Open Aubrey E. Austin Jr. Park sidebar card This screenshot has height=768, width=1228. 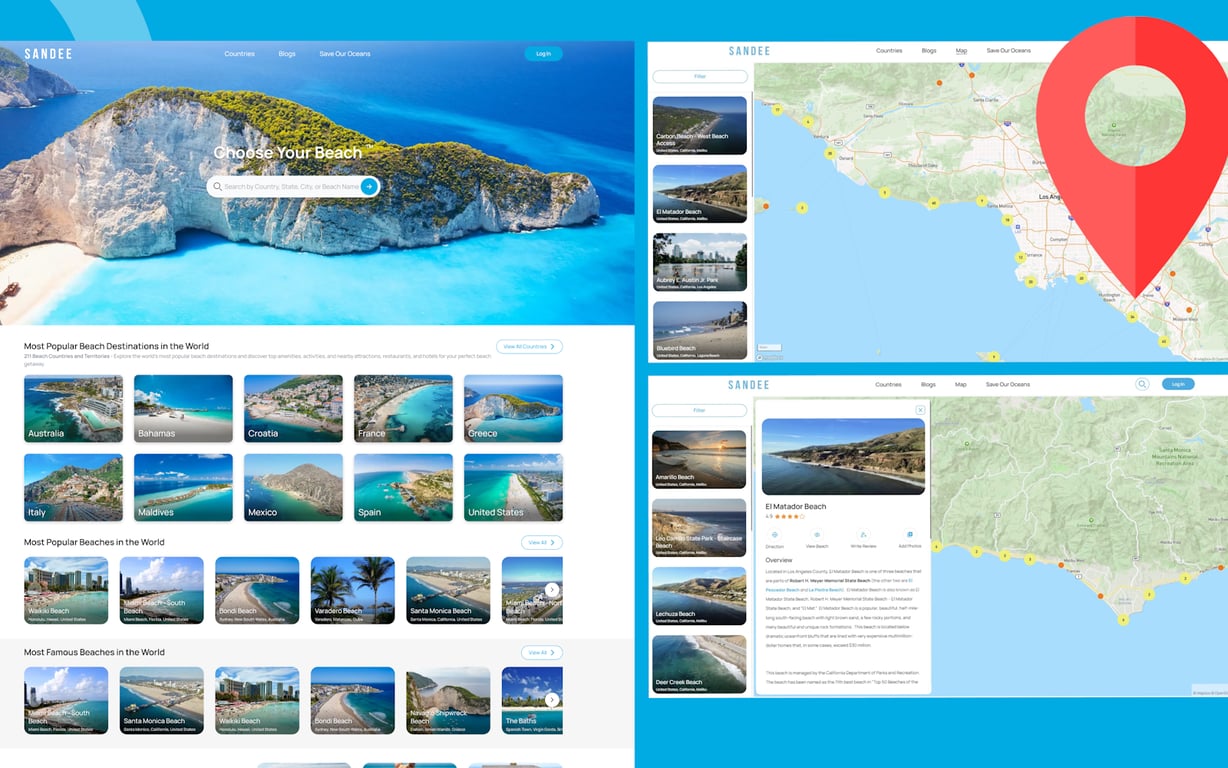click(x=700, y=262)
